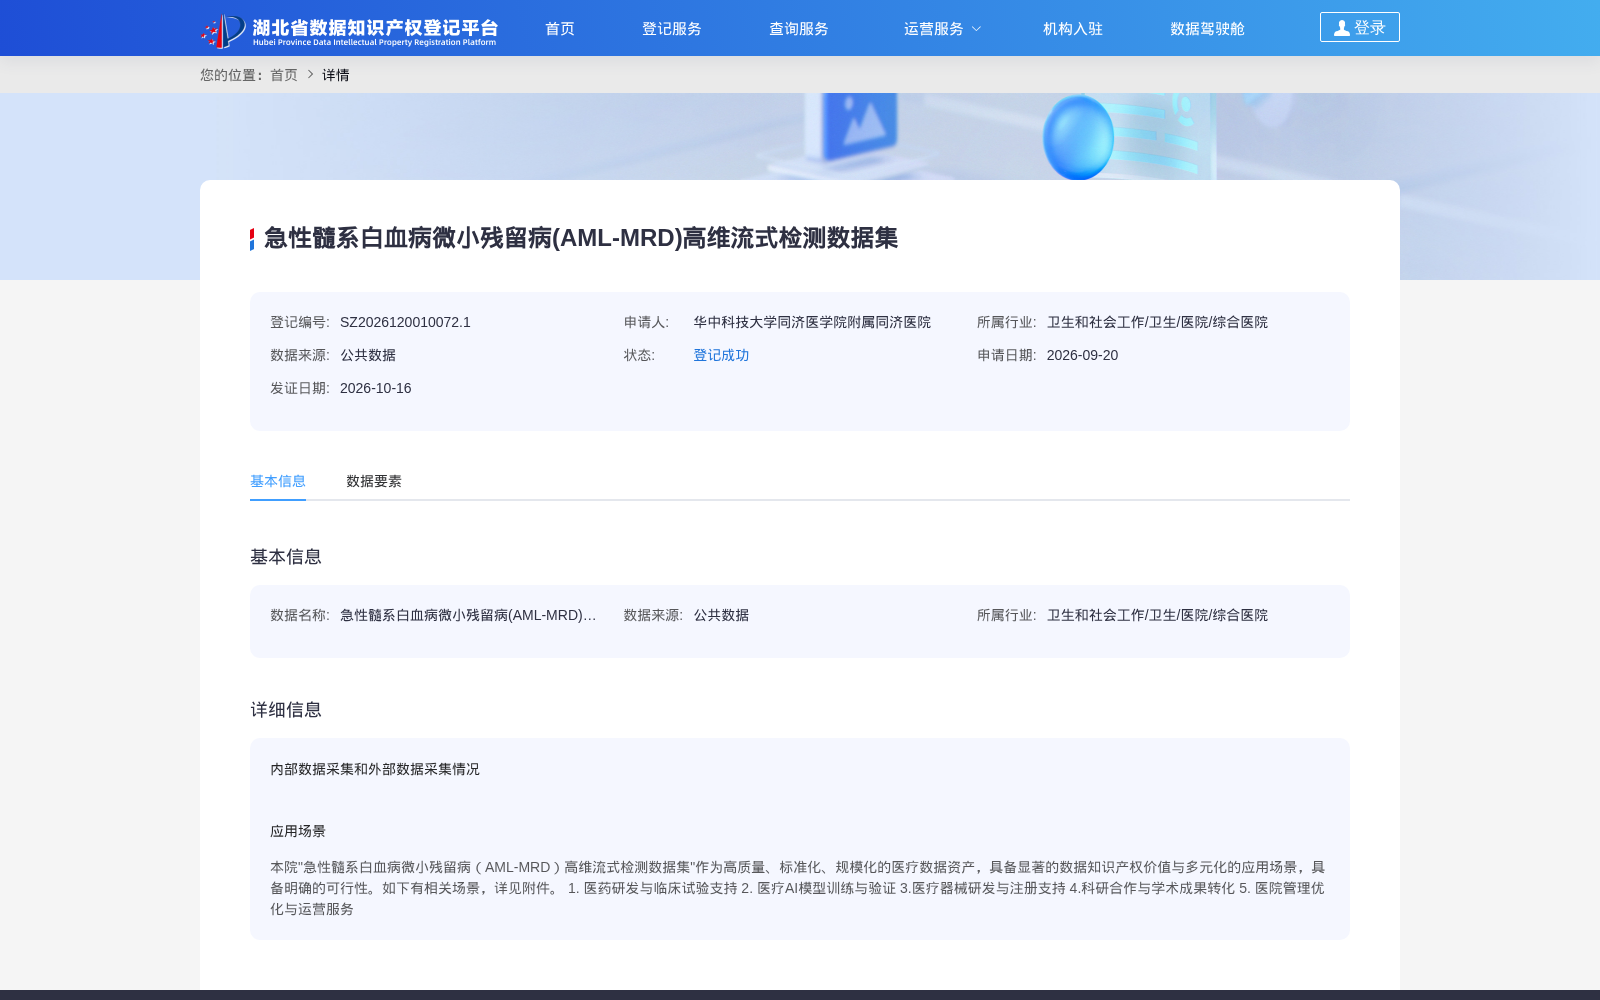Click 公共数据 value in top info card

tap(368, 355)
